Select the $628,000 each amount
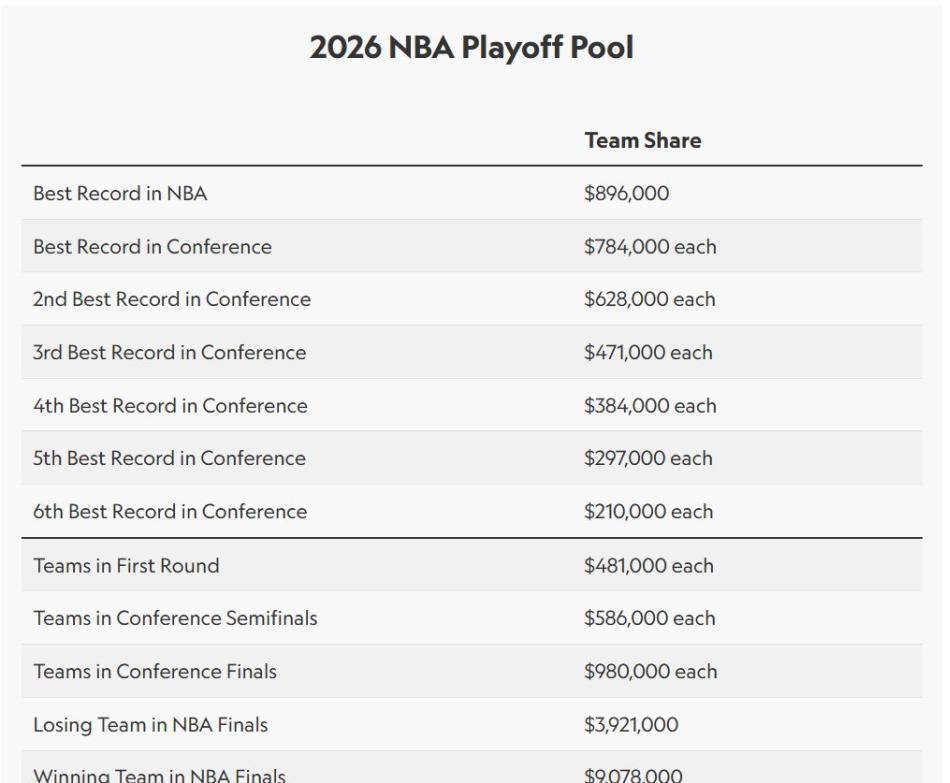This screenshot has height=783, width=950. click(649, 299)
